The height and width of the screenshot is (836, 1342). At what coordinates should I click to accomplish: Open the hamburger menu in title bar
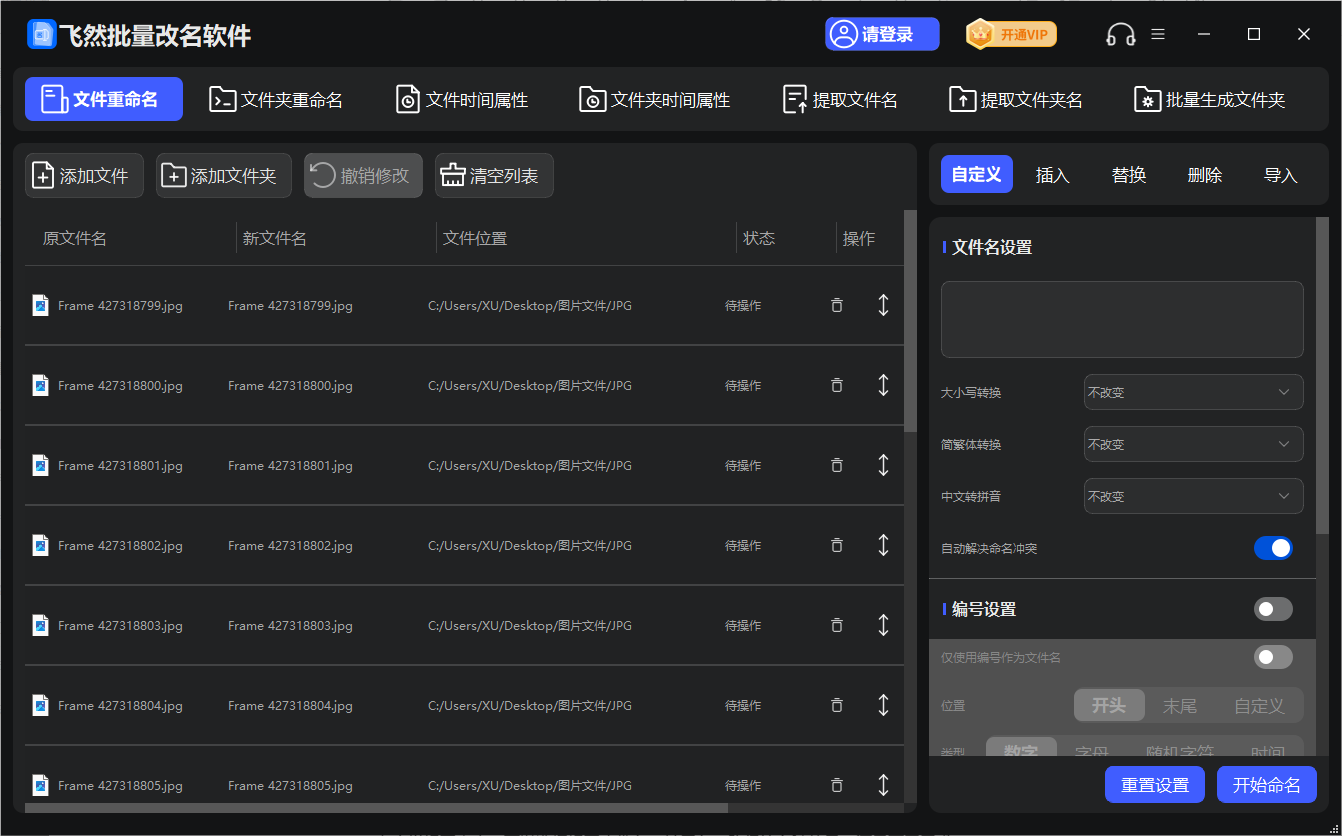tap(1158, 34)
